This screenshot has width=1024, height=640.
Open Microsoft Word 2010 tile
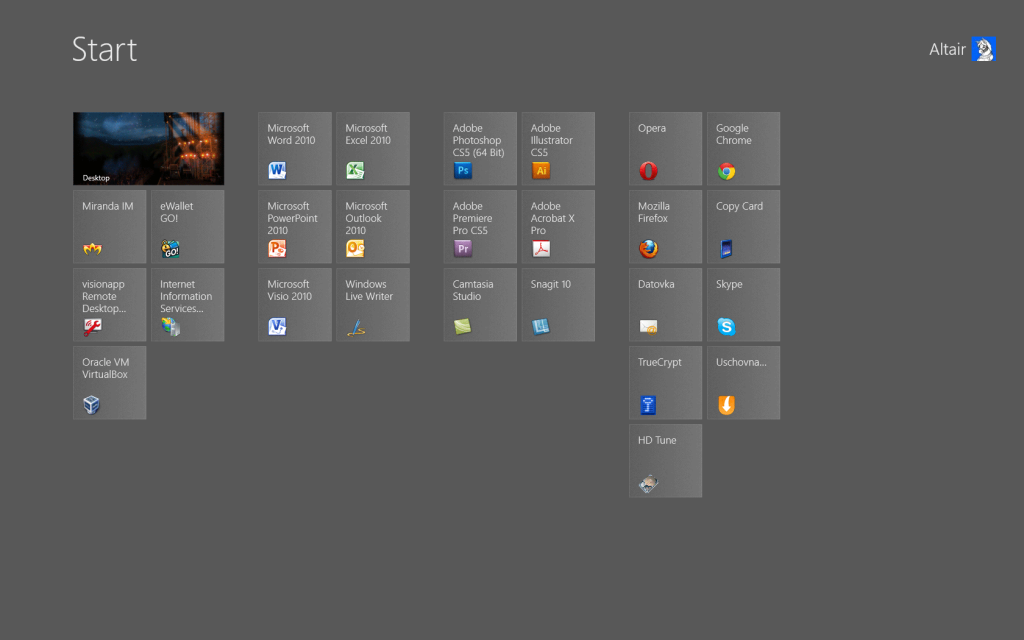pos(295,148)
